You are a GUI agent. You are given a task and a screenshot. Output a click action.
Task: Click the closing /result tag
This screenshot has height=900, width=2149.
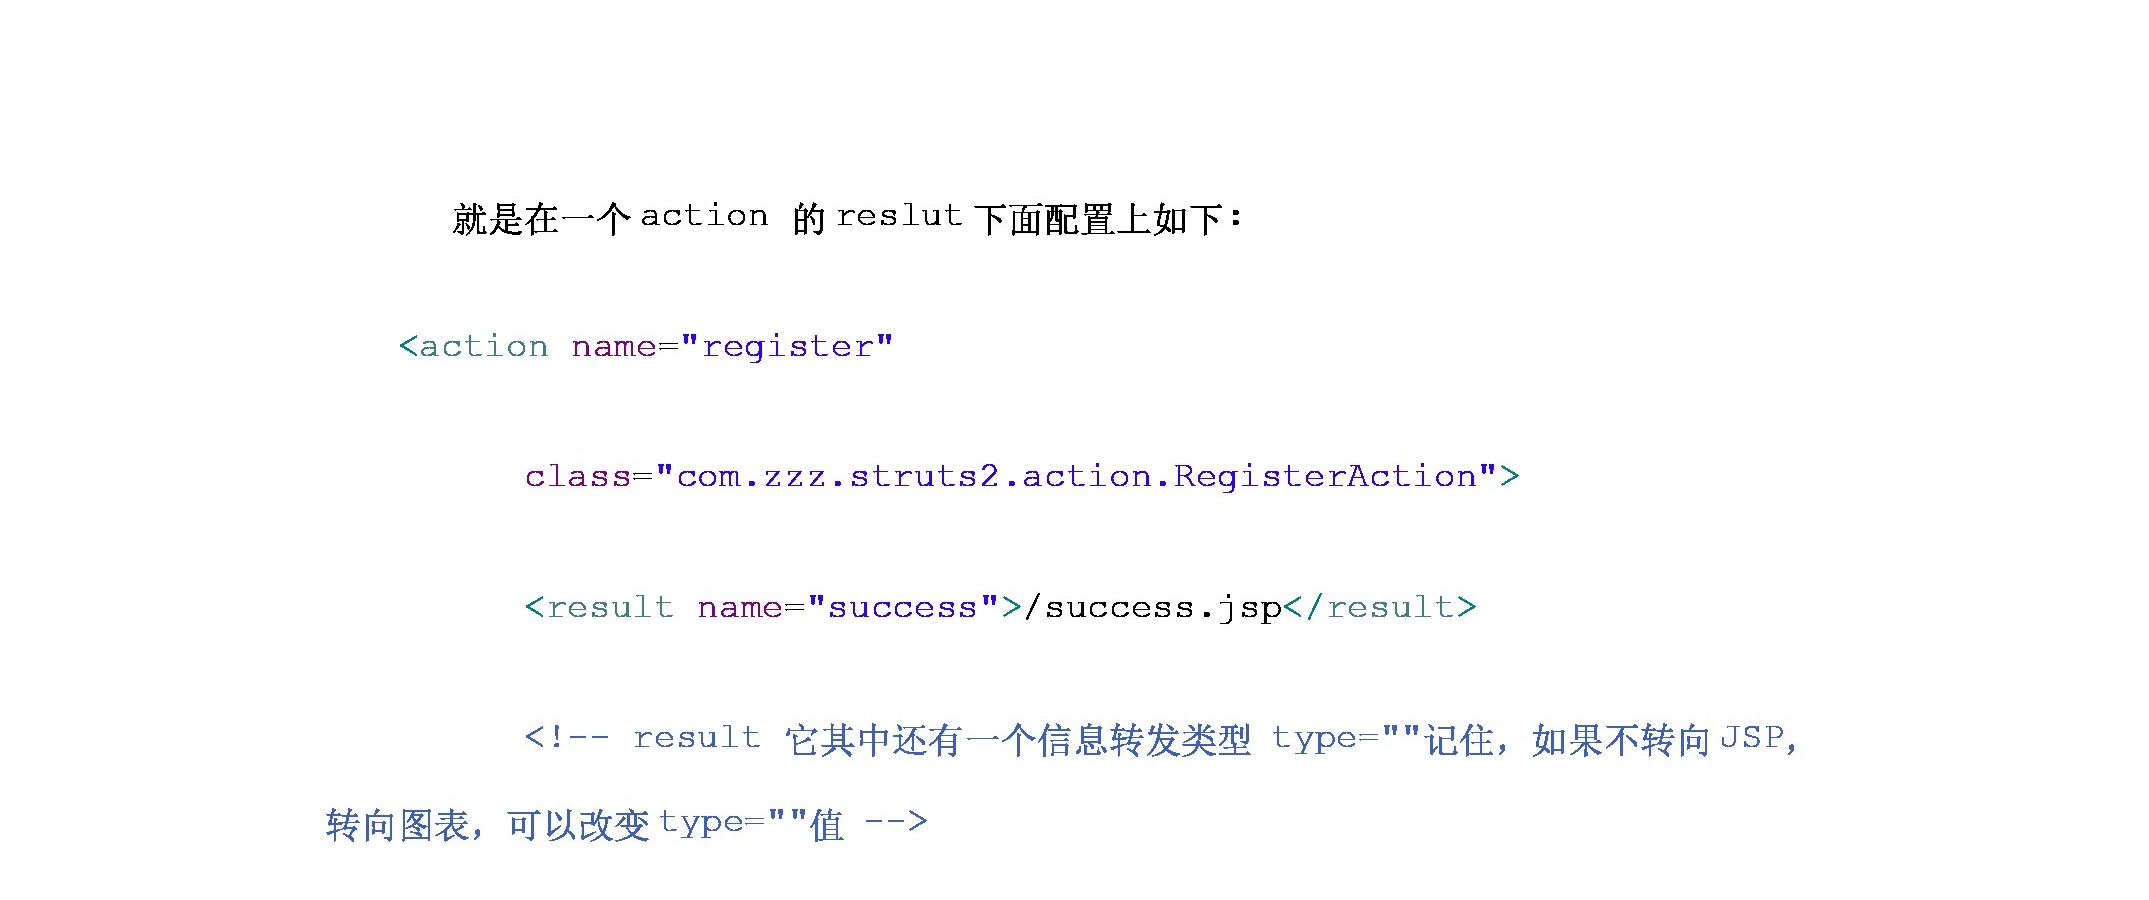pyautogui.click(x=1380, y=607)
